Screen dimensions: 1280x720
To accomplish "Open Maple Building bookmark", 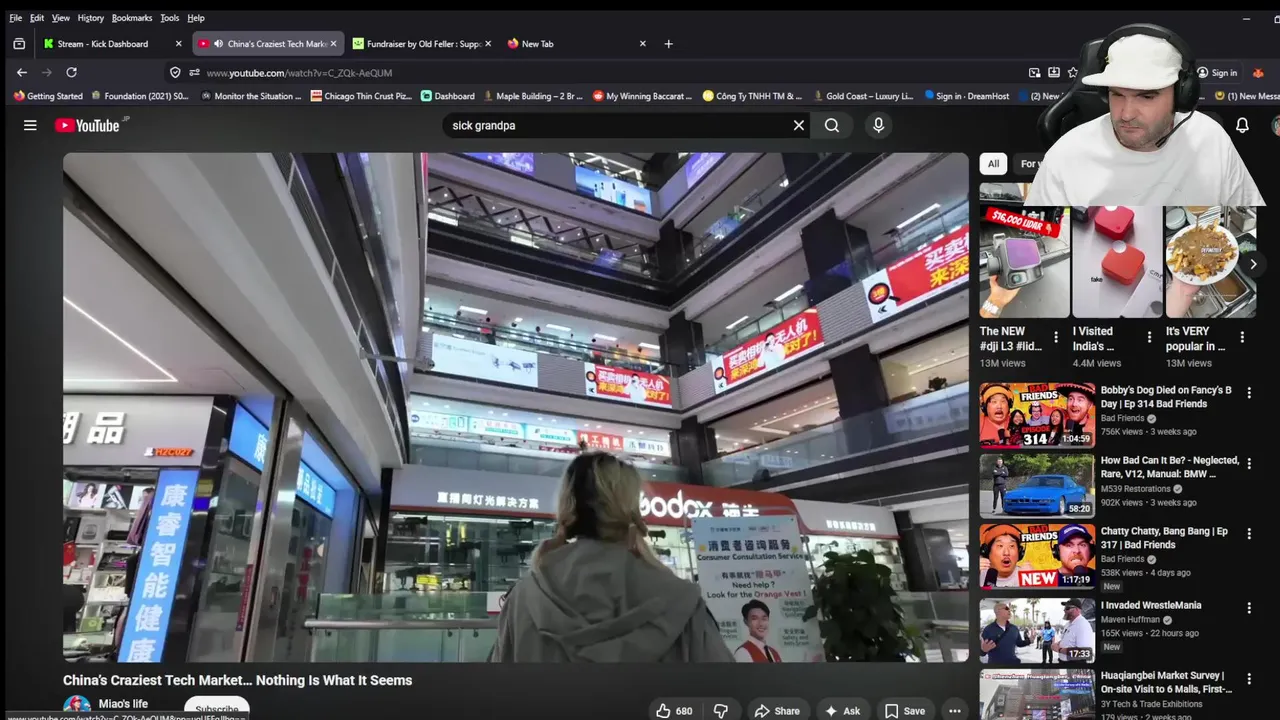I will click(x=533, y=96).
